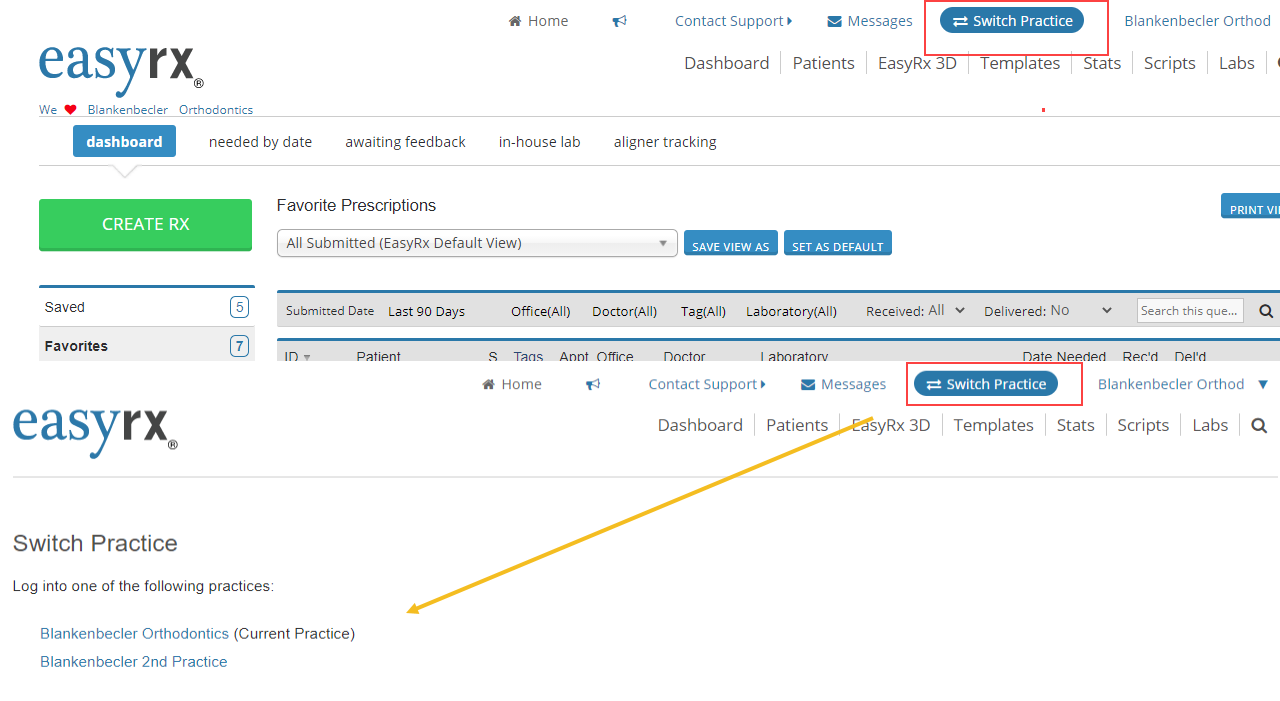The width and height of the screenshot is (1280, 701).
Task: Open EasyRx 3D in the dashboard page nav bar
Action: tap(917, 63)
